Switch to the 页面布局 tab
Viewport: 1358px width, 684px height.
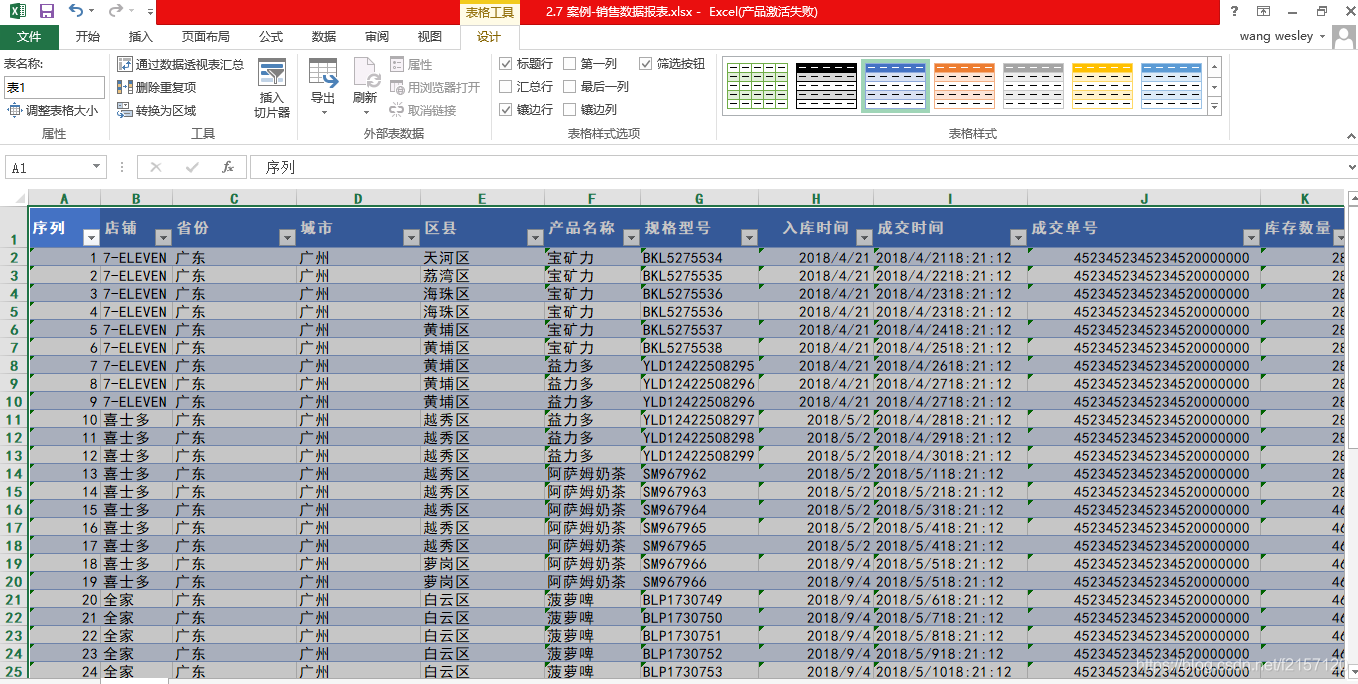pyautogui.click(x=205, y=37)
